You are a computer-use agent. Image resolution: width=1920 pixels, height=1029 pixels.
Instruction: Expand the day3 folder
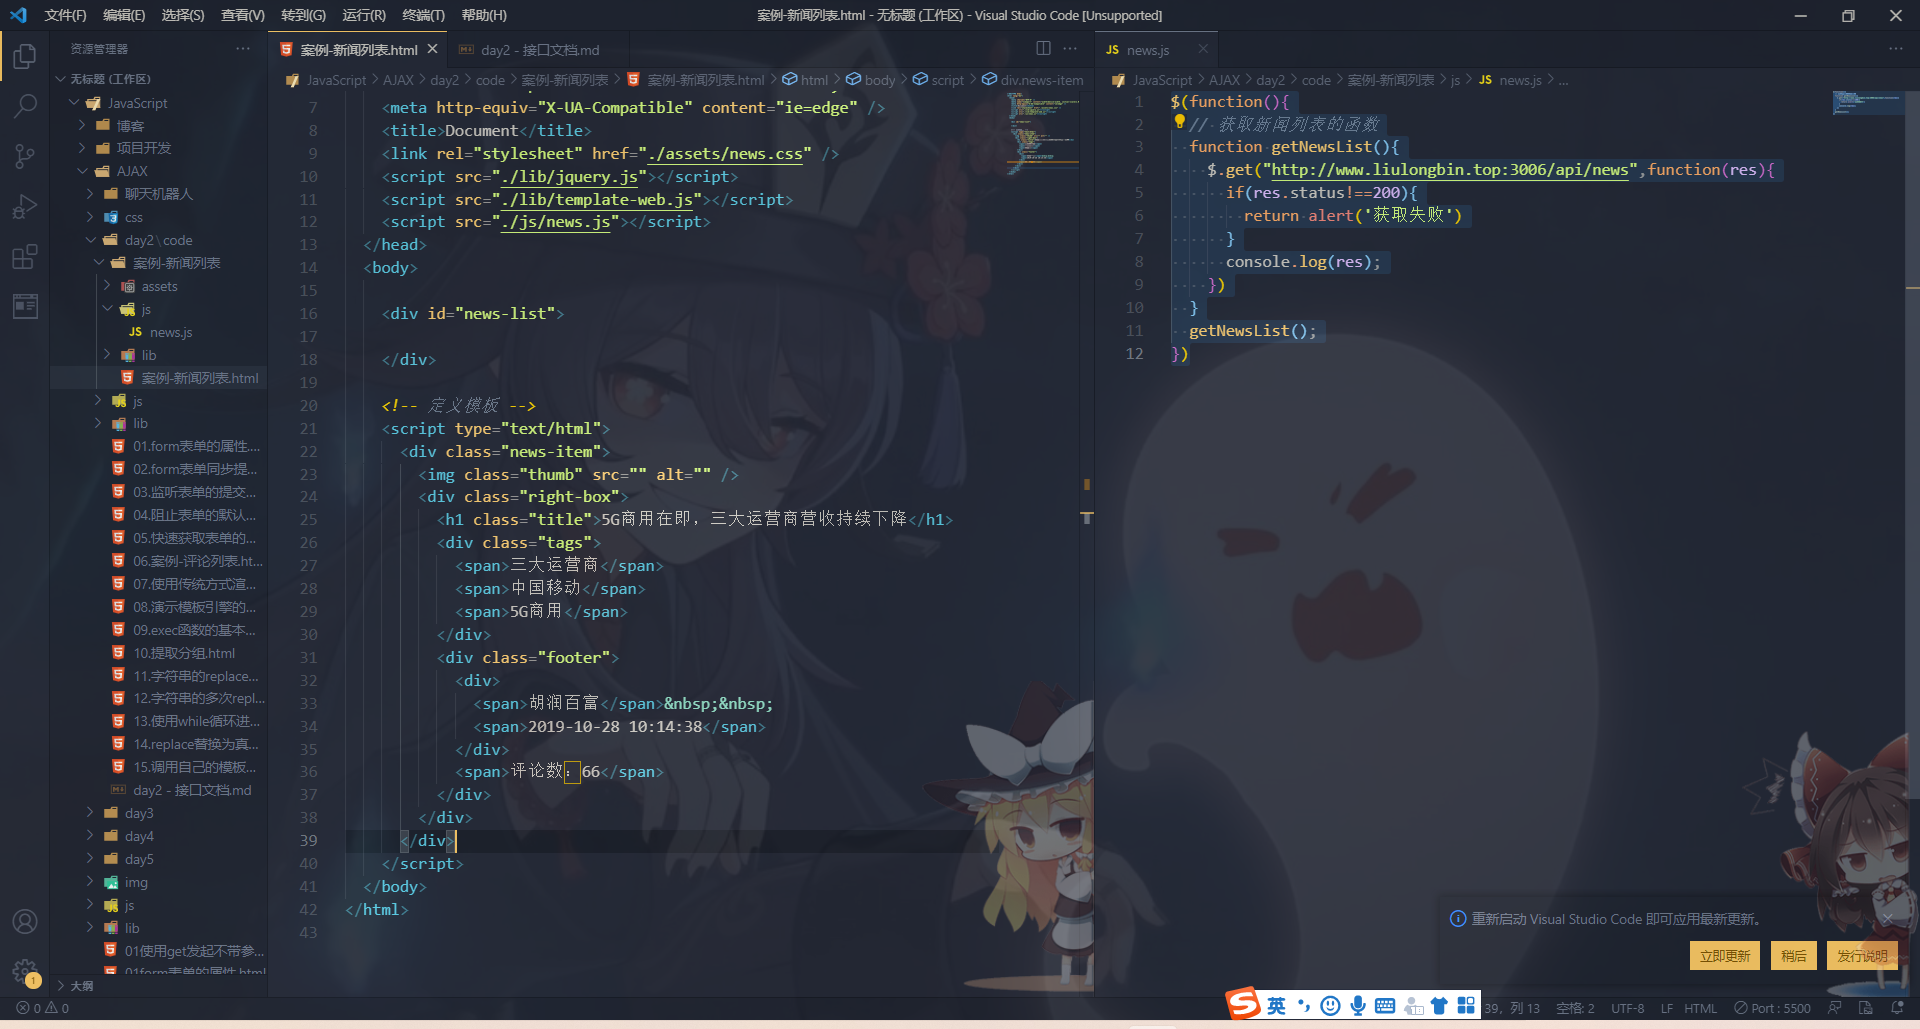[x=159, y=813]
